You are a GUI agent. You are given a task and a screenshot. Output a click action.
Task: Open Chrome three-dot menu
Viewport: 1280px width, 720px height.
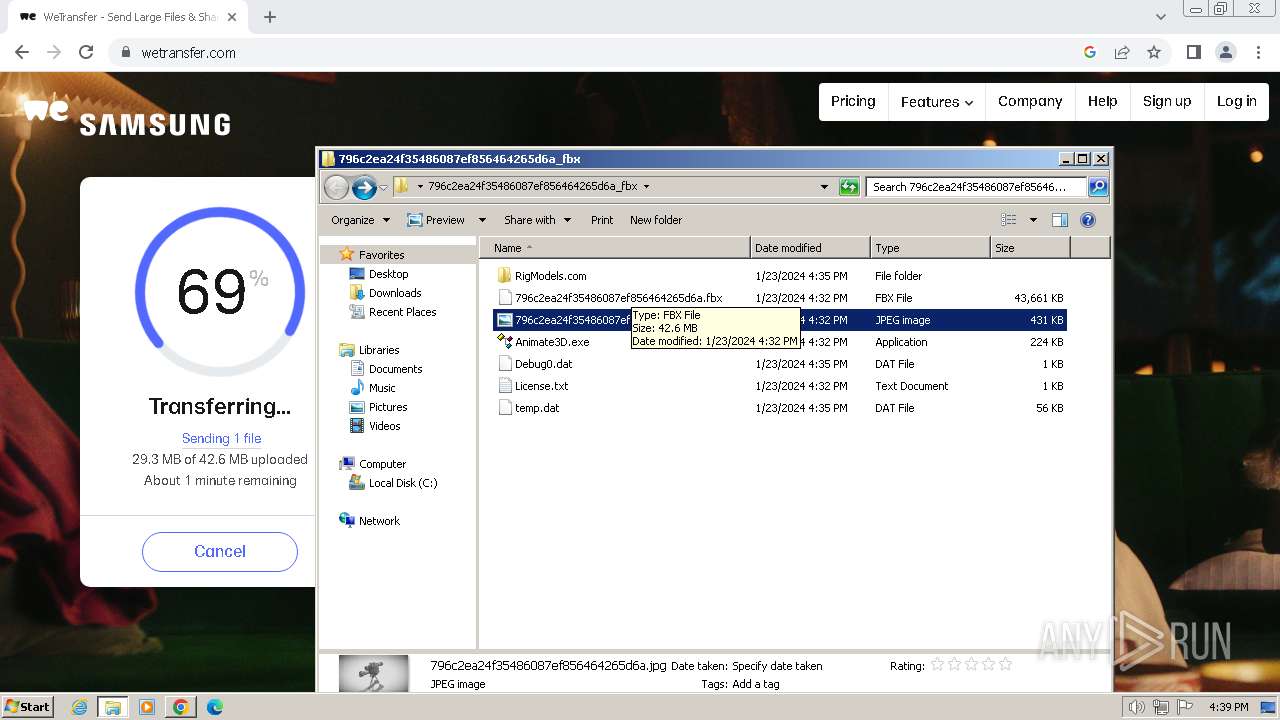(1258, 52)
